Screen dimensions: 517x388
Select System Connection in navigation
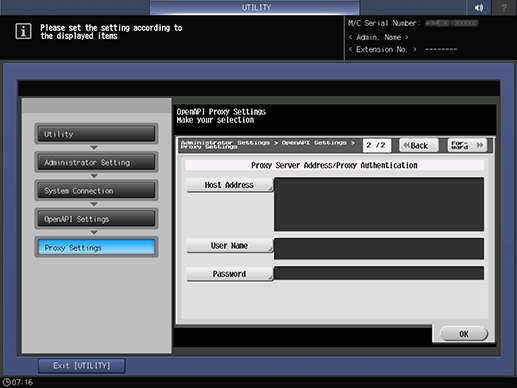coord(96,191)
